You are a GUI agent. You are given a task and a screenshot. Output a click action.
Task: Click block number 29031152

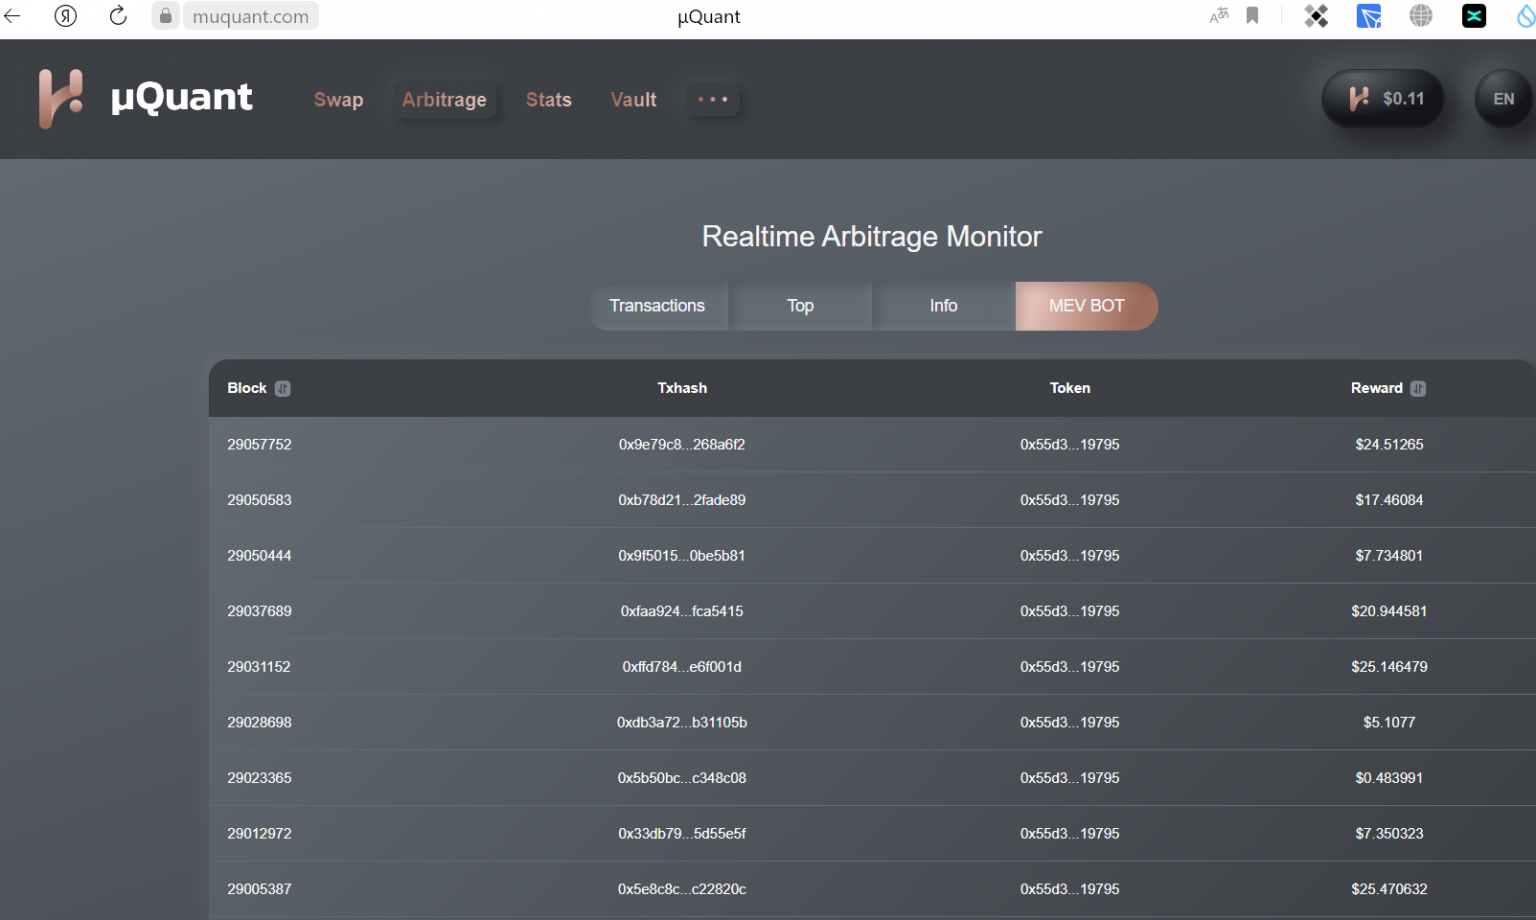tap(259, 666)
